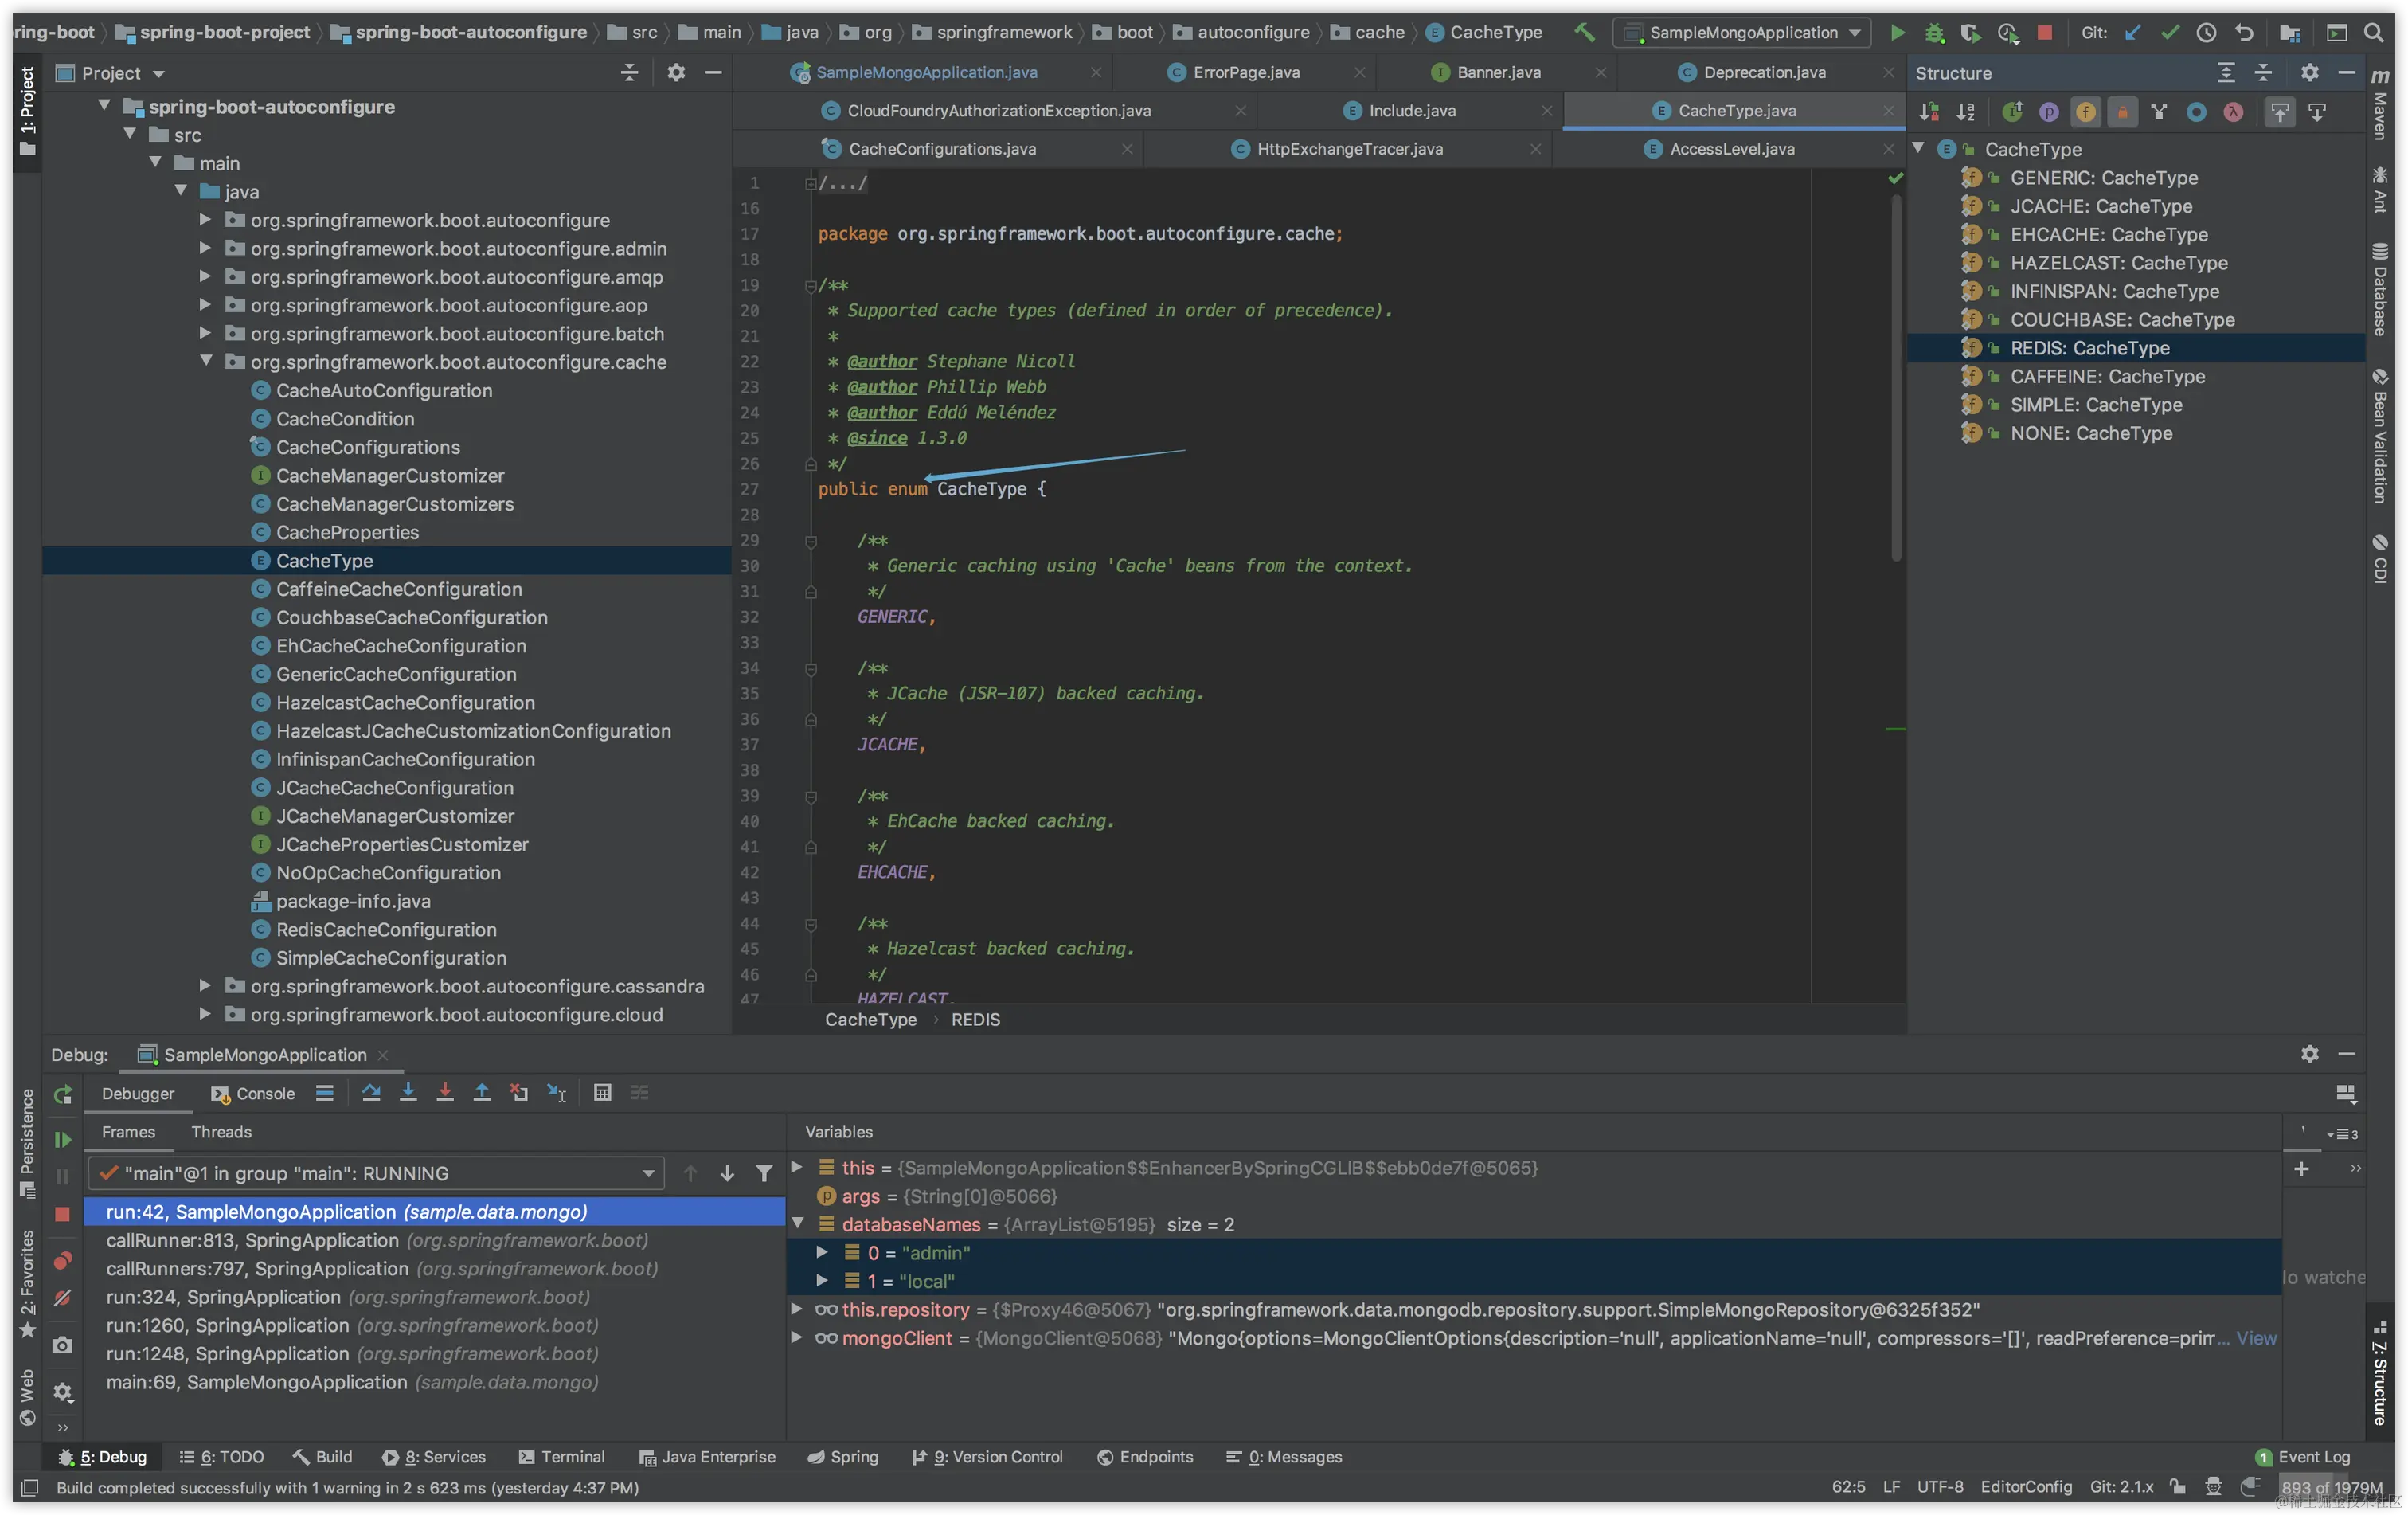Expand org.springframework.boot.autoconfigure.cassandra package

coord(205,986)
